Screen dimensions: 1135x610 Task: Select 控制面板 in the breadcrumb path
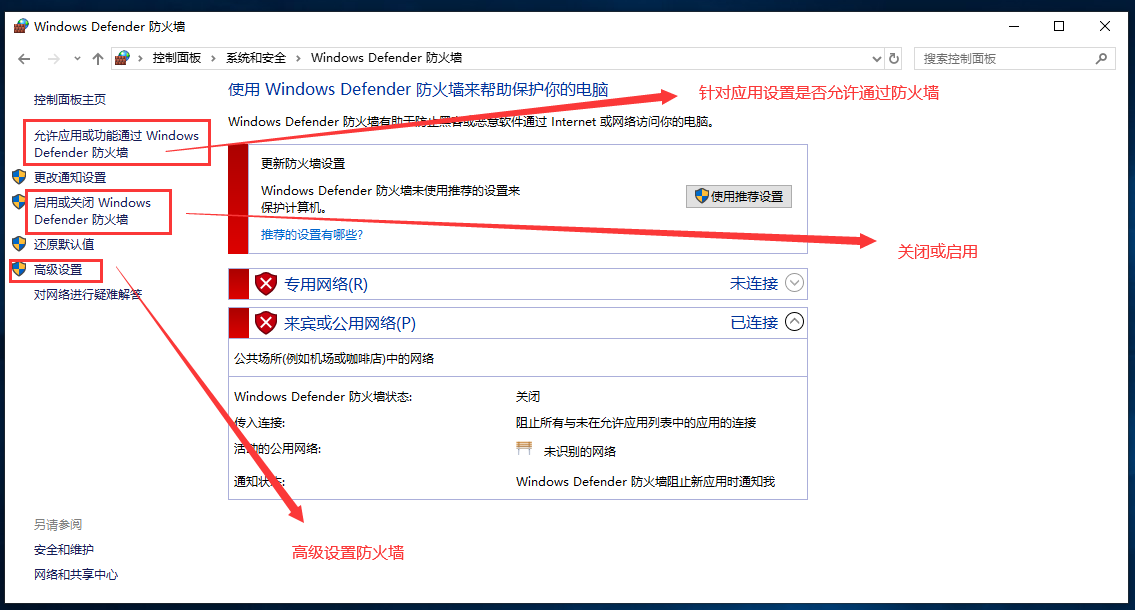[177, 58]
